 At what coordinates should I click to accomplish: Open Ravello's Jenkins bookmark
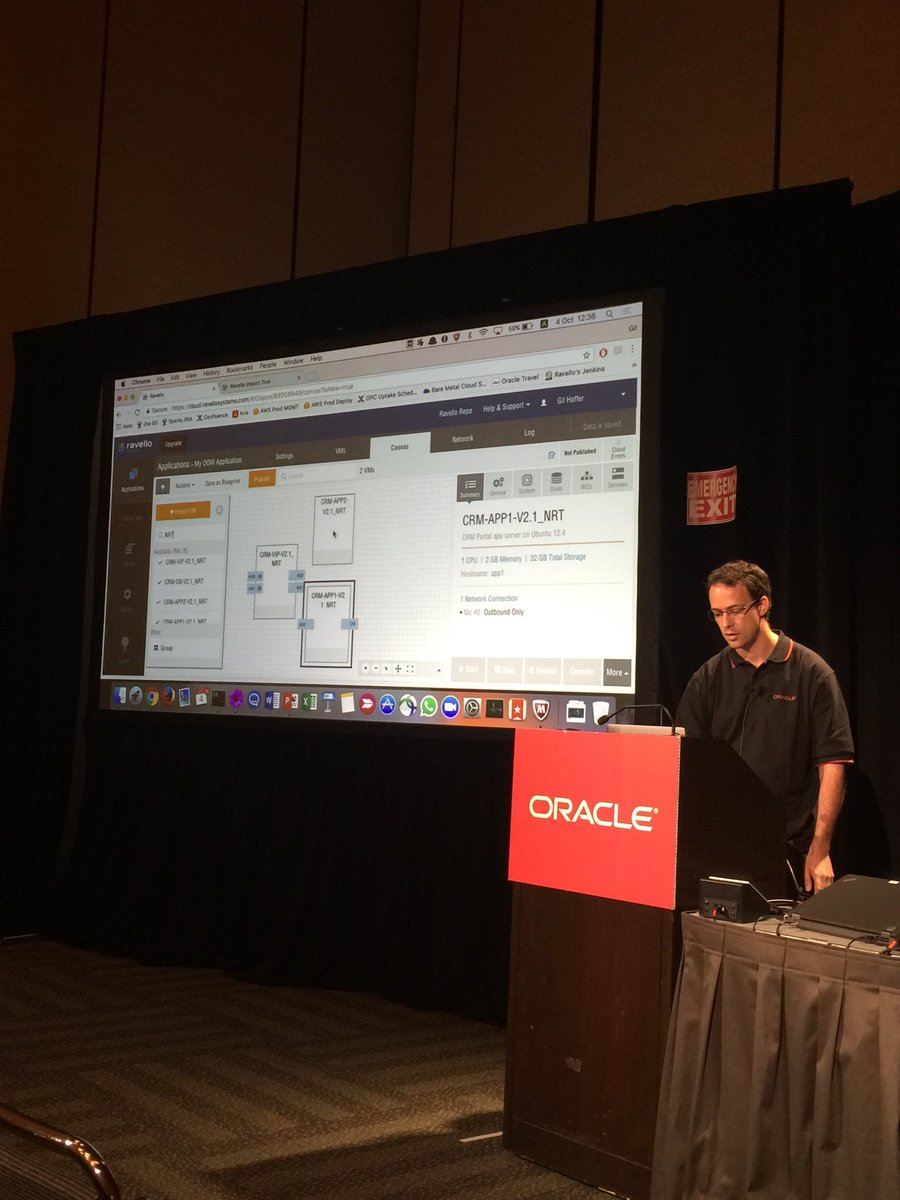[575, 372]
